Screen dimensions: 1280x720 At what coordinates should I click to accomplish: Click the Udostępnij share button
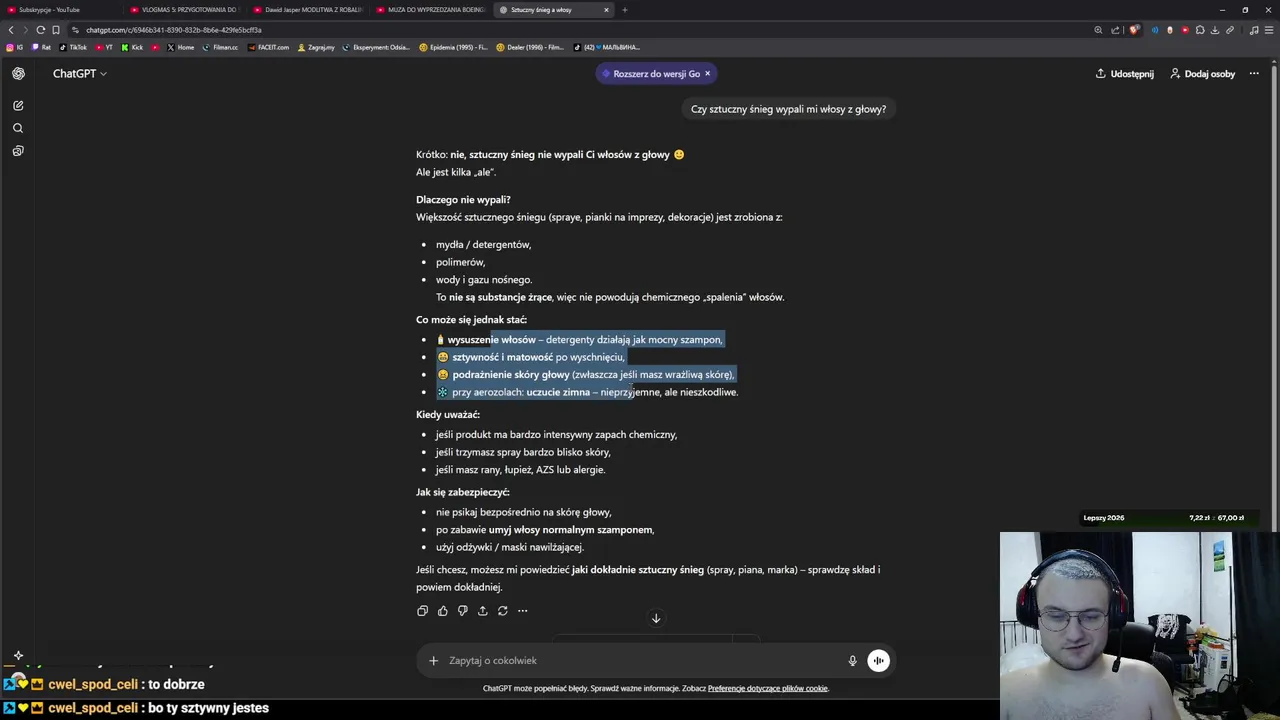click(1124, 73)
